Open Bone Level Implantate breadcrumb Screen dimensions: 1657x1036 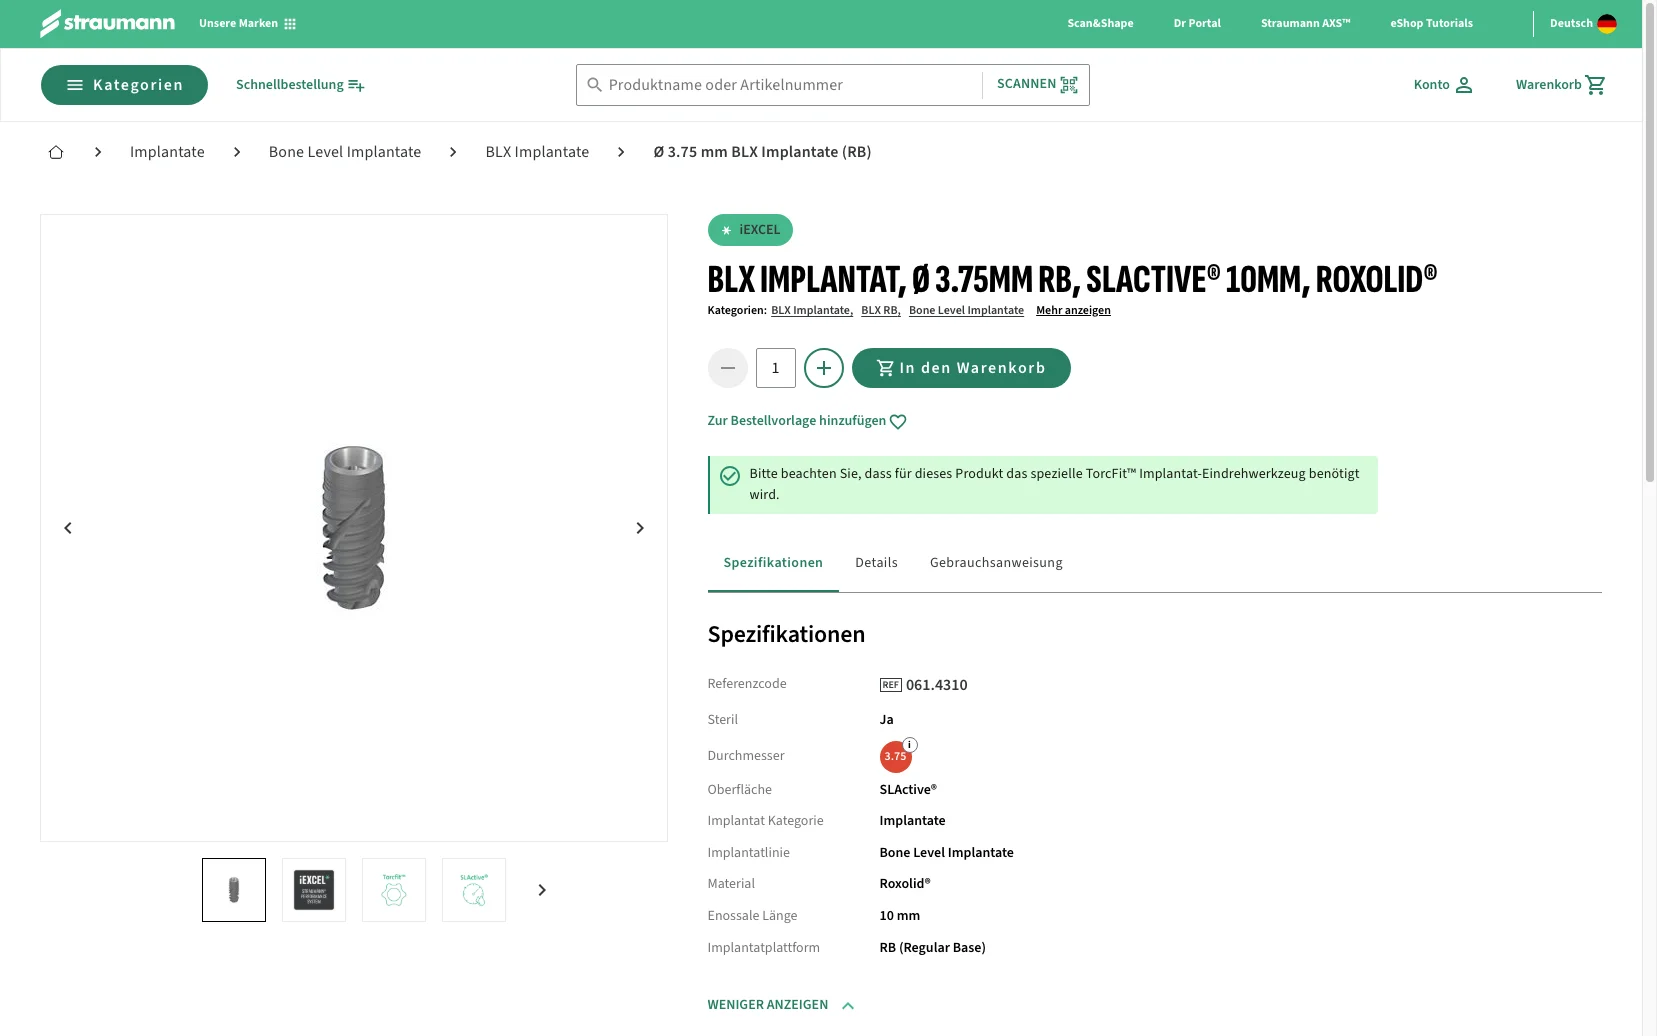click(x=345, y=152)
